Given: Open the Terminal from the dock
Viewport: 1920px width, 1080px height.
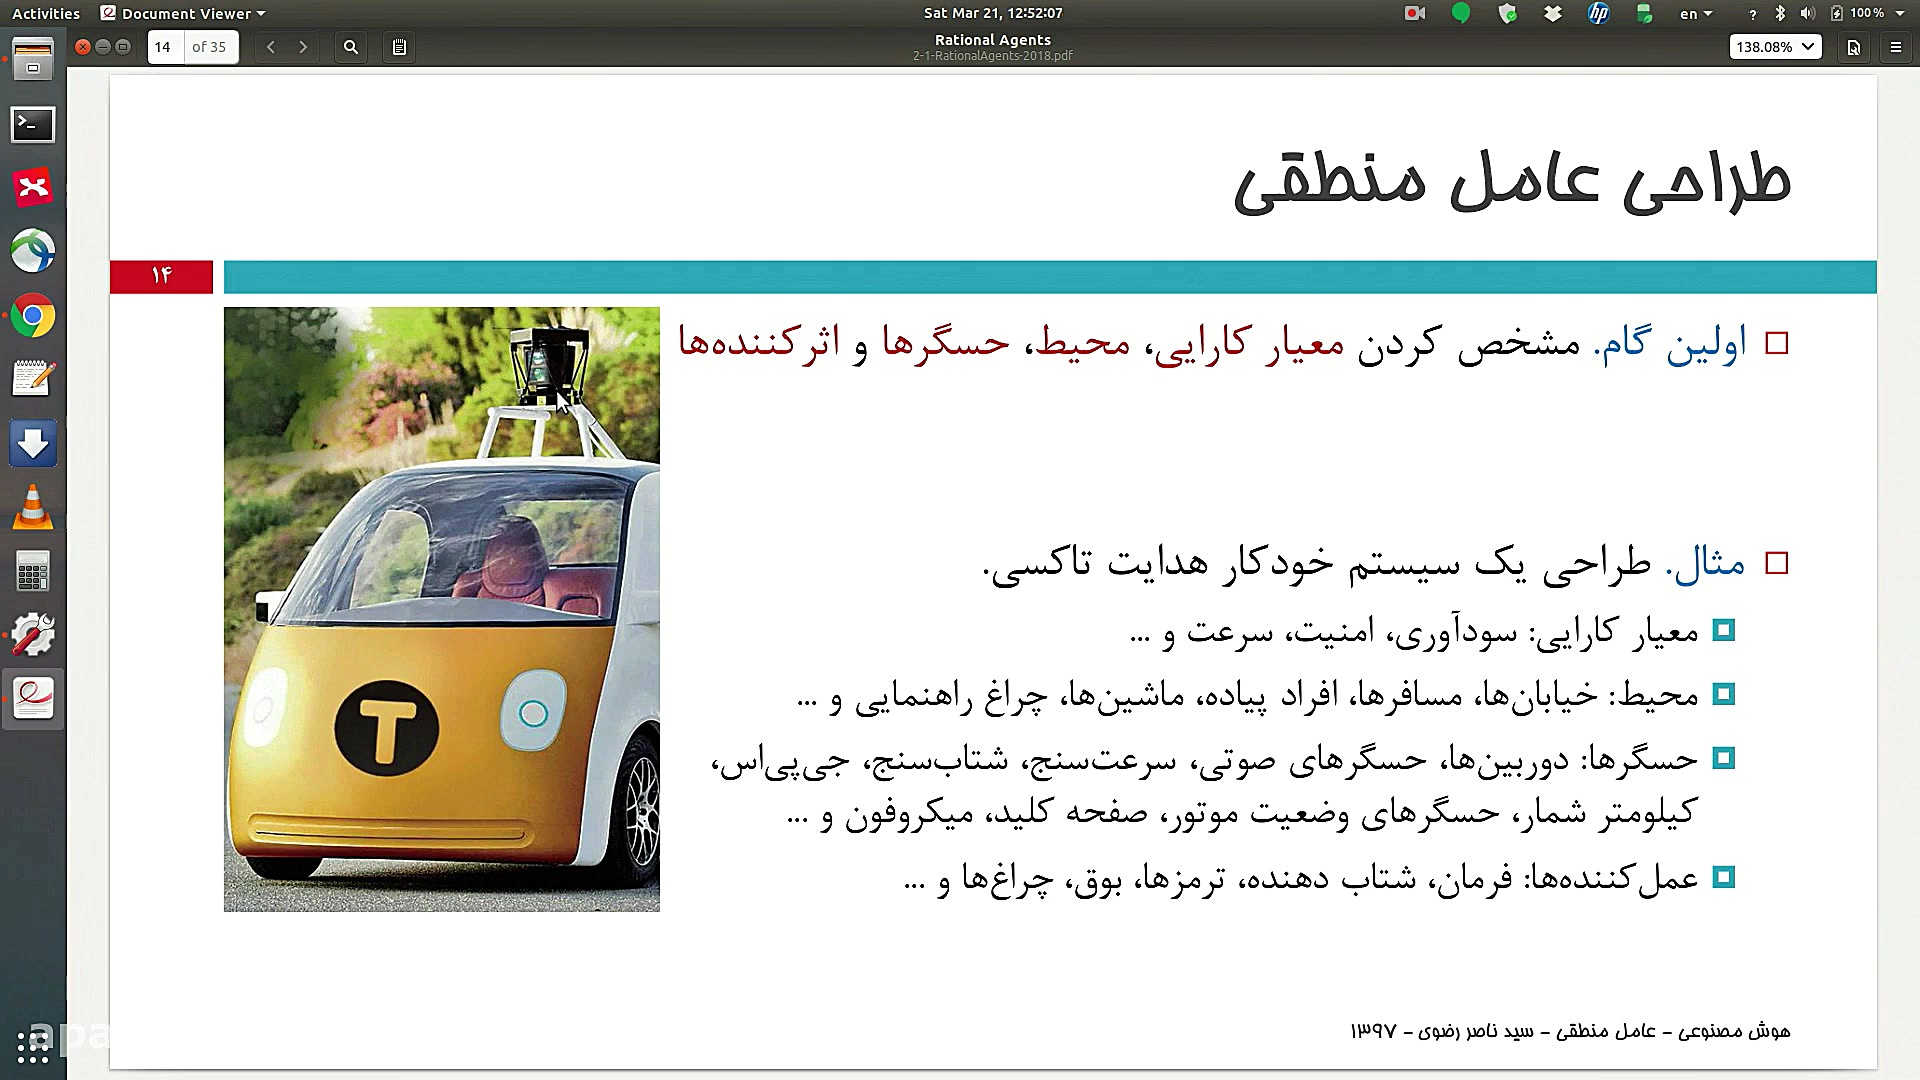Looking at the screenshot, I should tap(33, 124).
